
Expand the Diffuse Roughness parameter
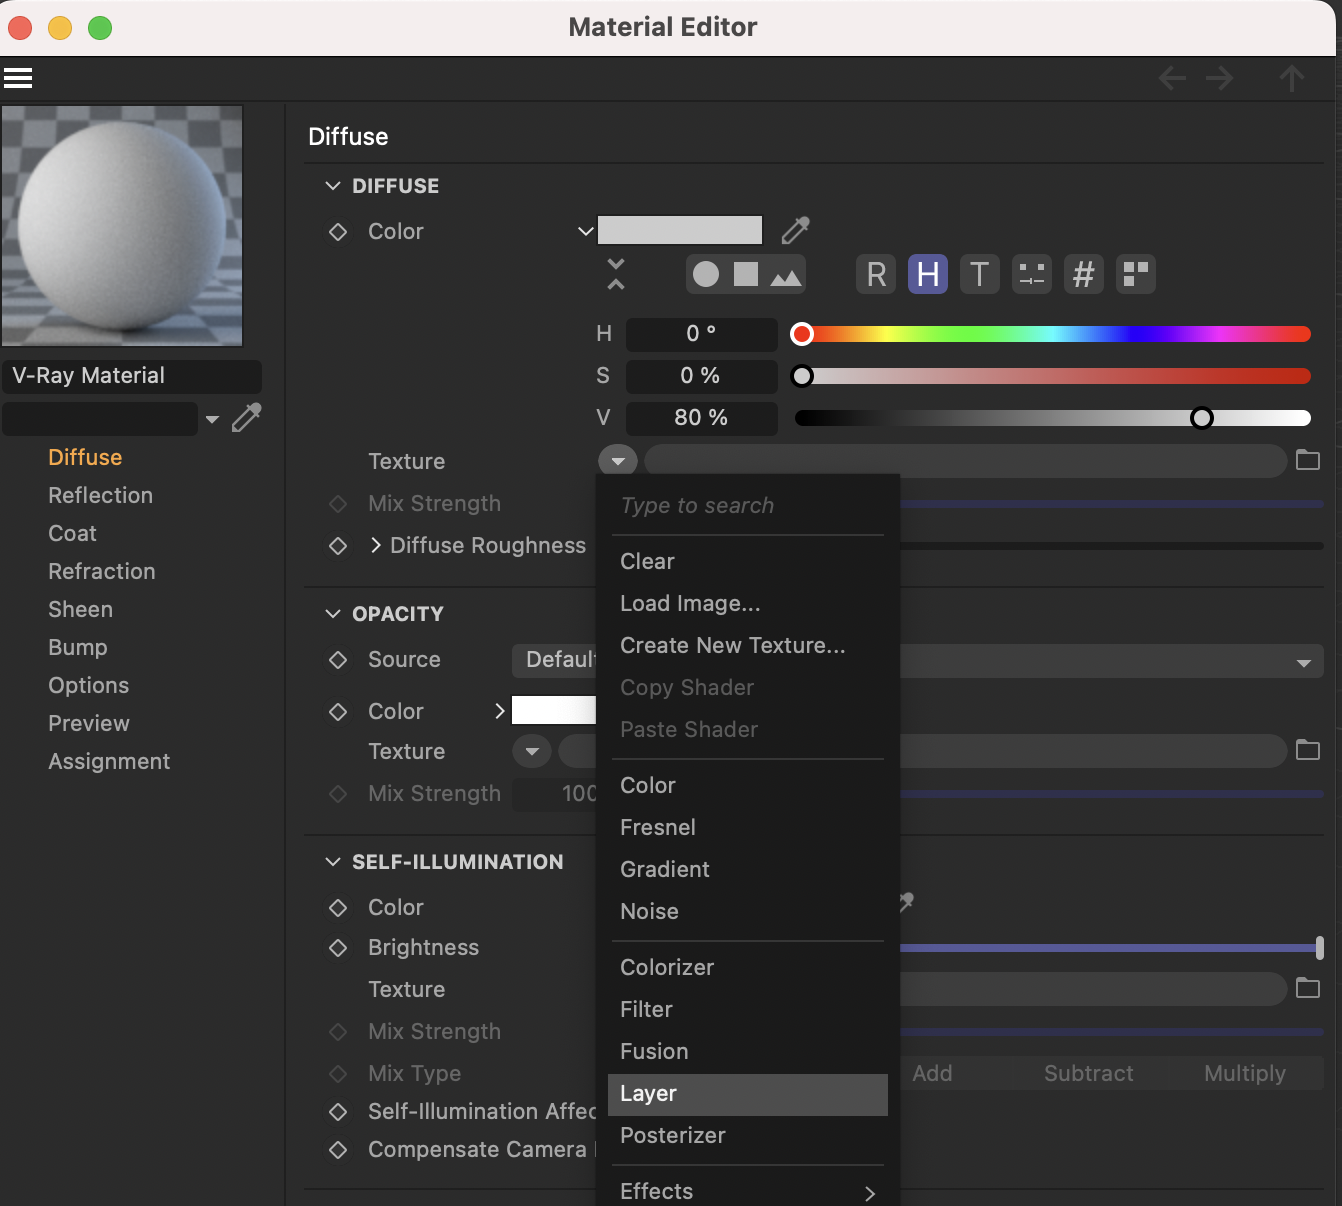point(376,545)
